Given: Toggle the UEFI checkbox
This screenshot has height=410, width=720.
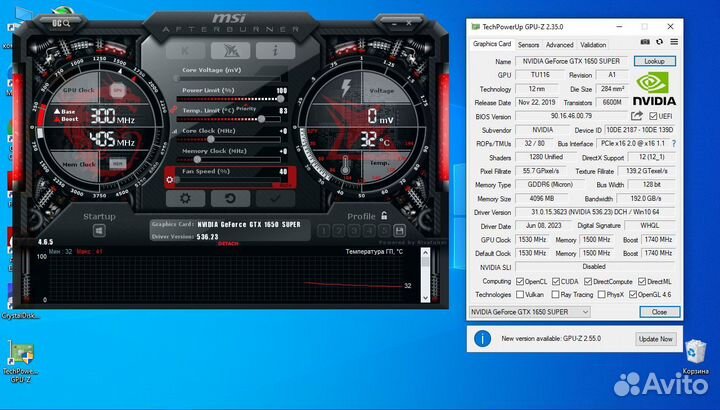Looking at the screenshot, I should point(653,116).
